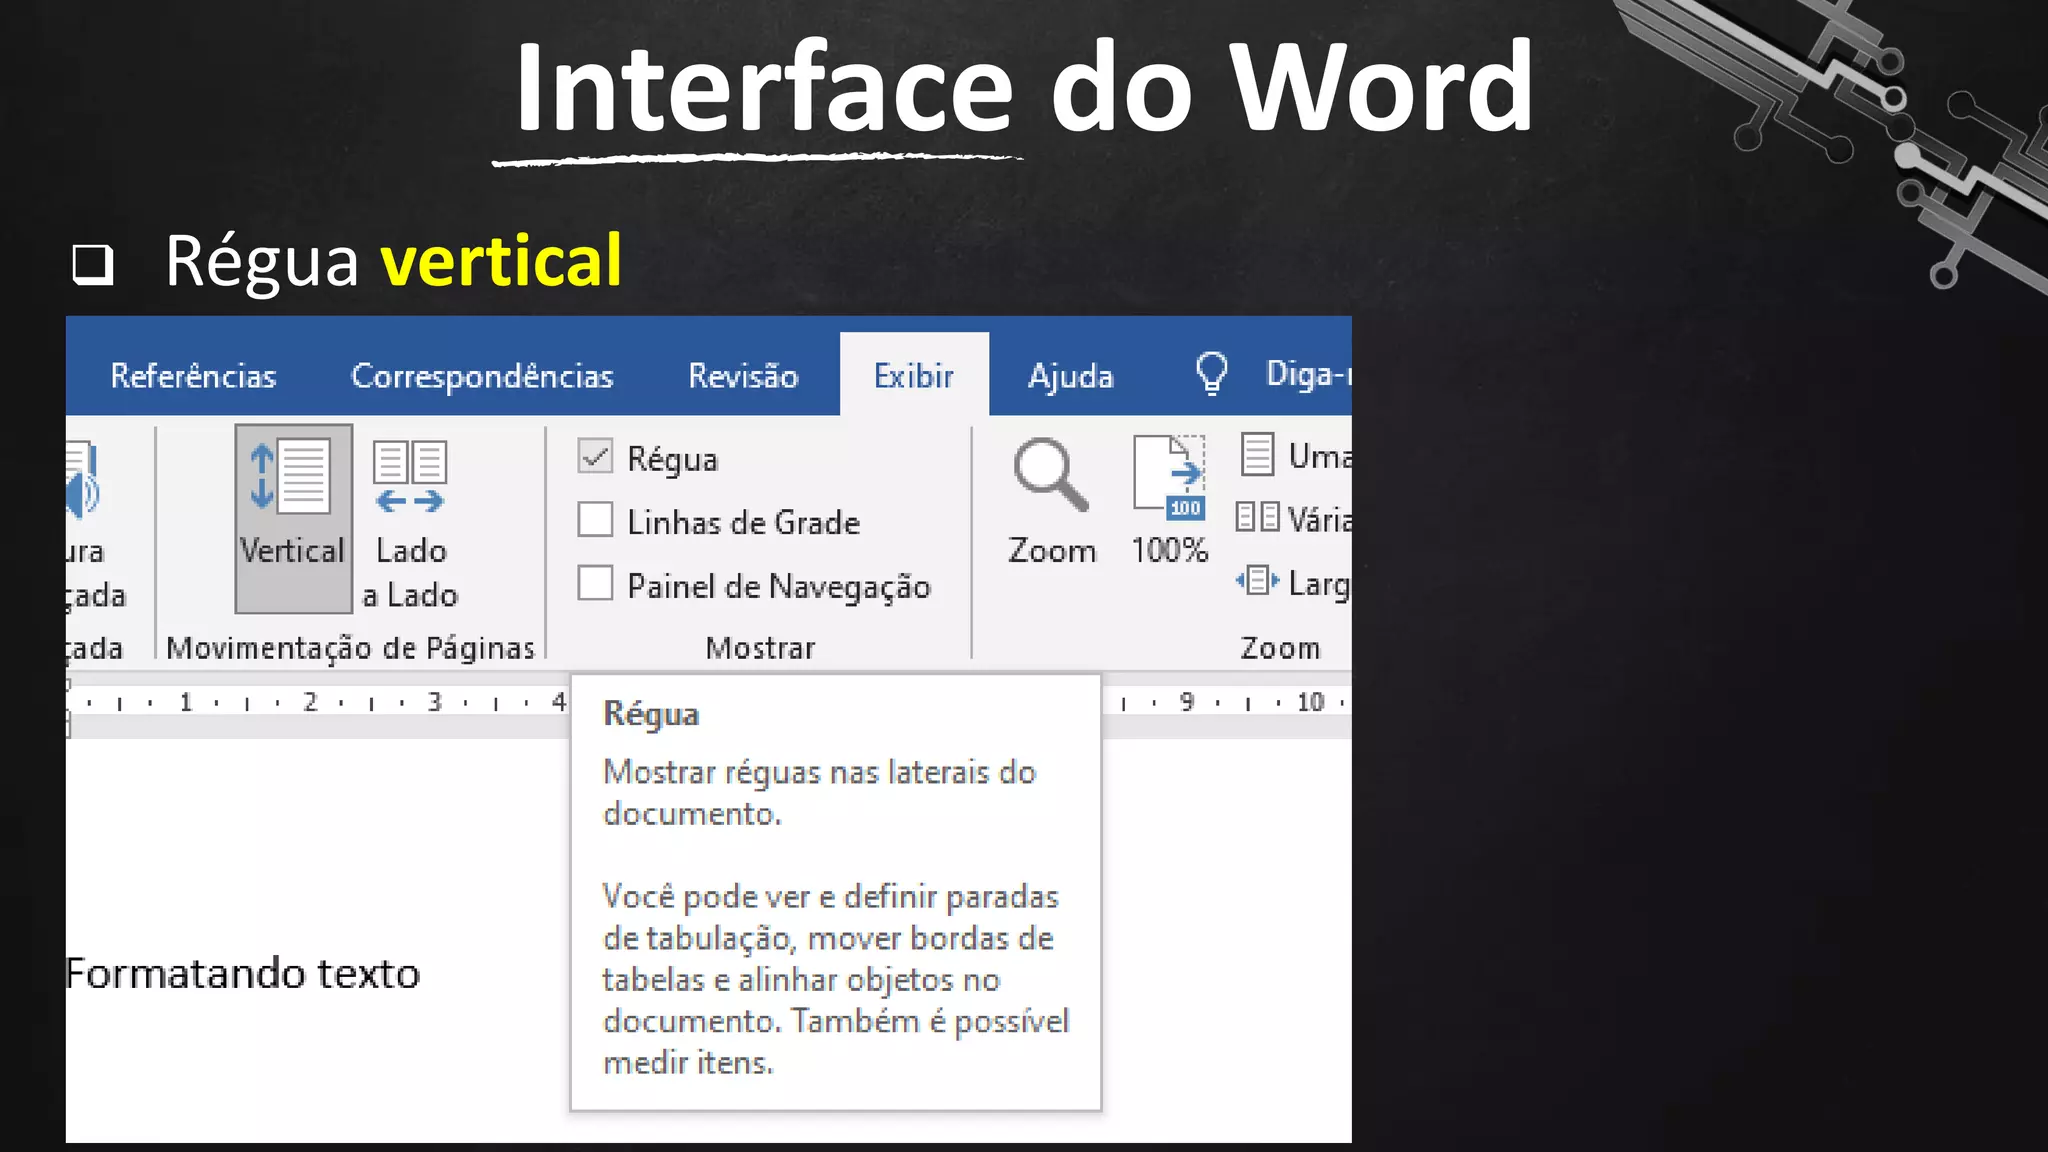The height and width of the screenshot is (1152, 2048).
Task: Open the Ajuda ribbon tab
Action: pyautogui.click(x=1070, y=377)
